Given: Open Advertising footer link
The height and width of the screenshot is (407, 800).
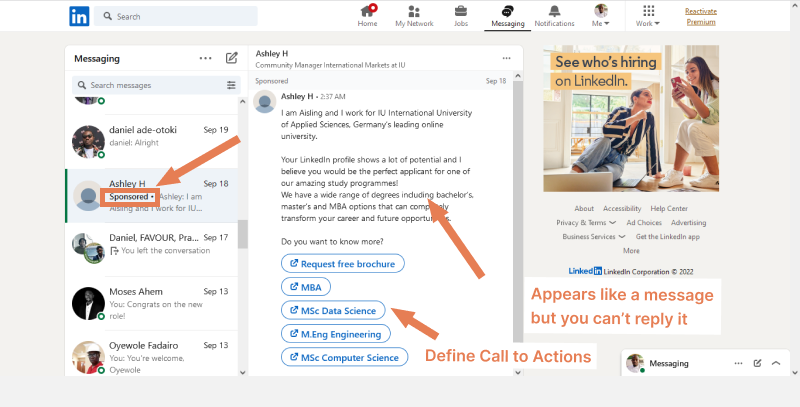Looking at the screenshot, I should (x=688, y=222).
